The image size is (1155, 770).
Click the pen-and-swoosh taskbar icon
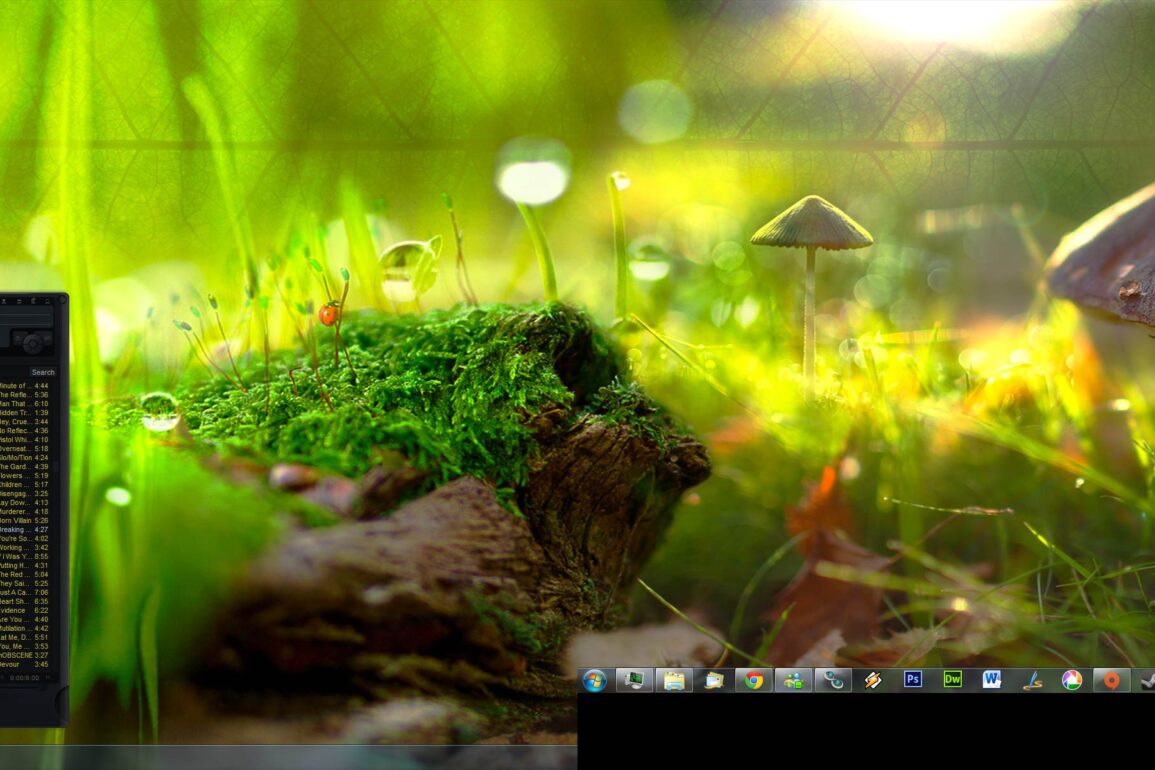point(1032,680)
